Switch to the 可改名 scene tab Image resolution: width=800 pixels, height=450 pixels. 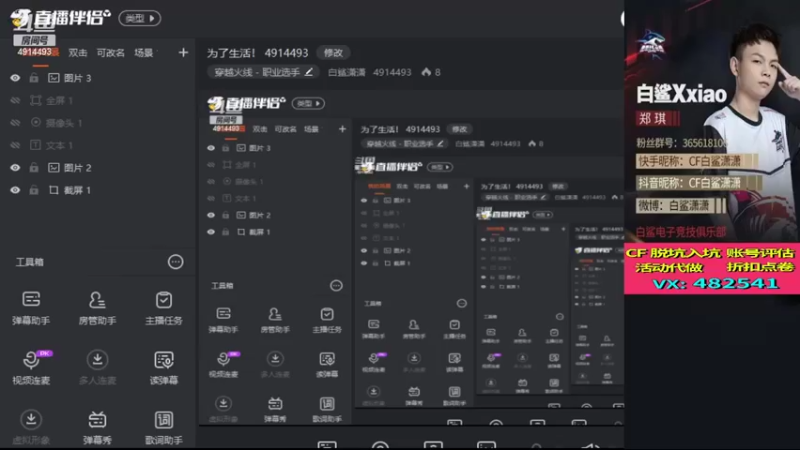[111, 53]
